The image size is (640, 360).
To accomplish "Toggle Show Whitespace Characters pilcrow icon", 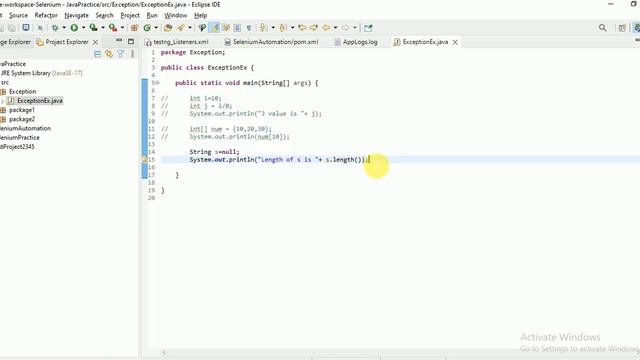I will tap(249, 28).
